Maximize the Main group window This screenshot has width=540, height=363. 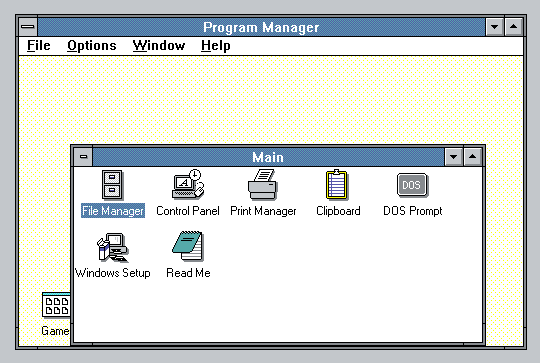pyautogui.click(x=472, y=157)
